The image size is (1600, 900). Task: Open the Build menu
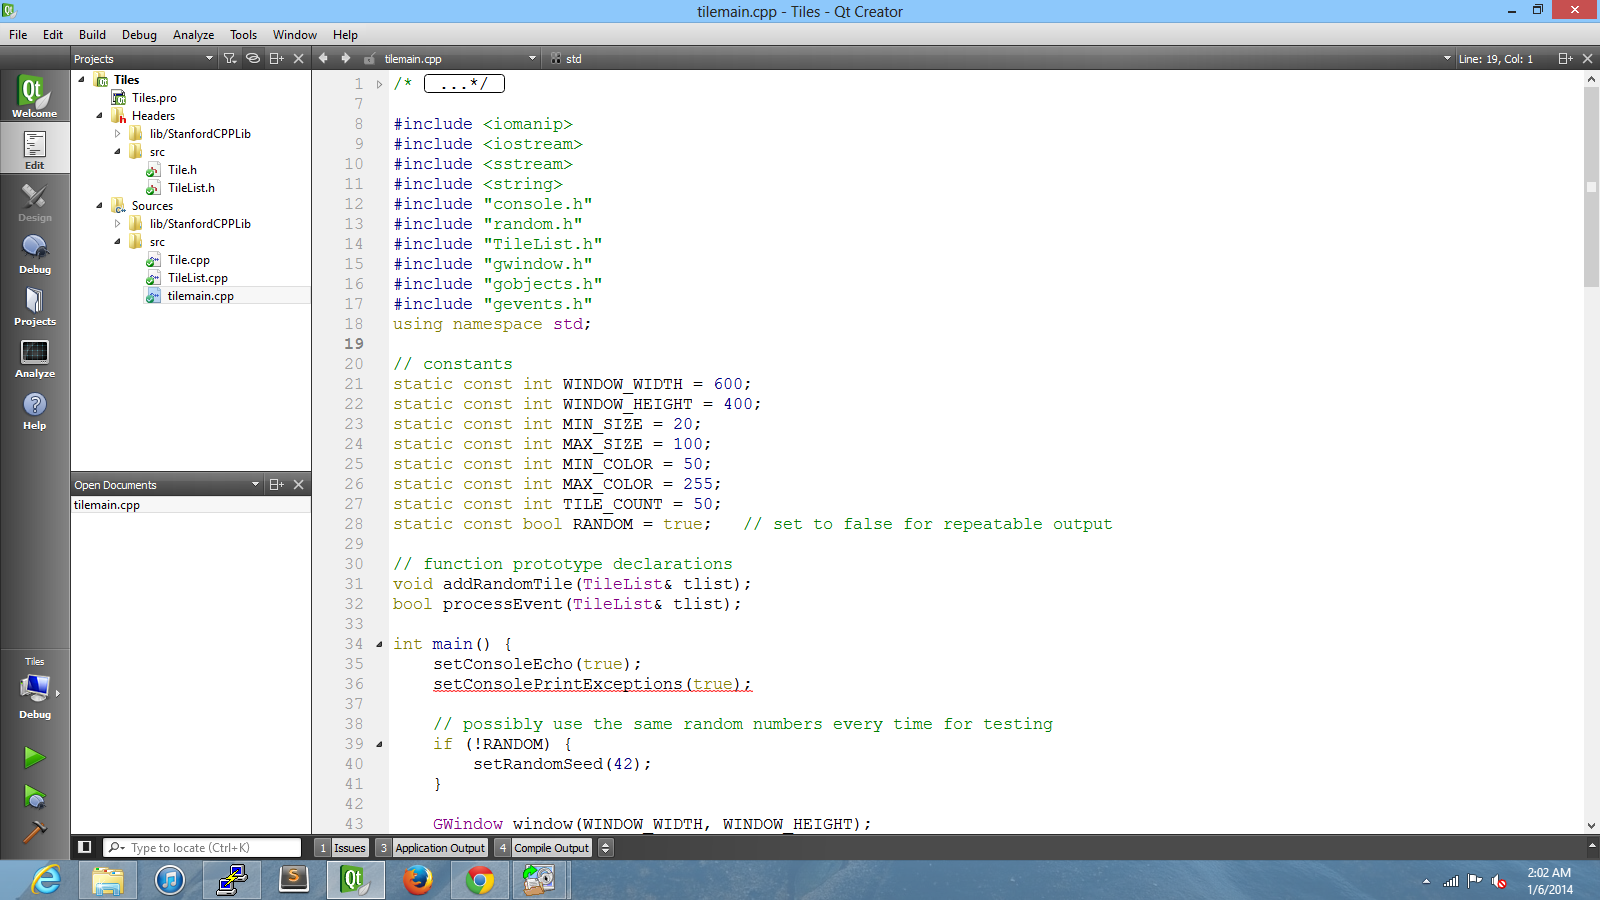click(92, 34)
